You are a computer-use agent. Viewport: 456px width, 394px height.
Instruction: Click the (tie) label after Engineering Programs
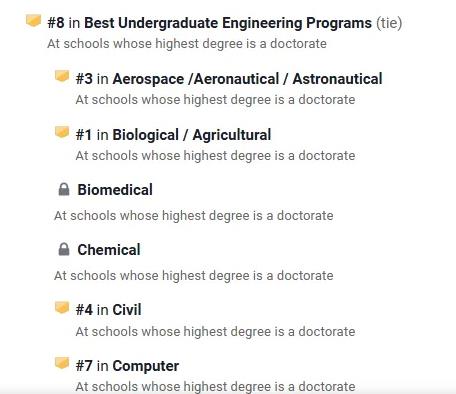389,23
